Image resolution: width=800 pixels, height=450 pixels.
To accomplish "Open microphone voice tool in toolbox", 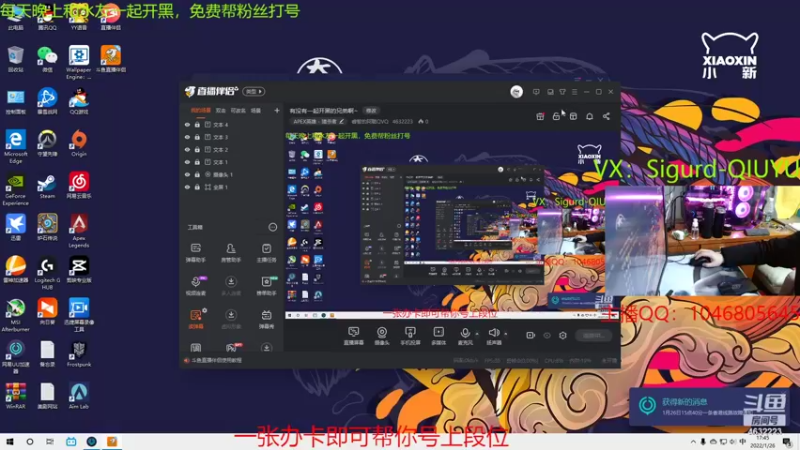I will pos(195,286).
